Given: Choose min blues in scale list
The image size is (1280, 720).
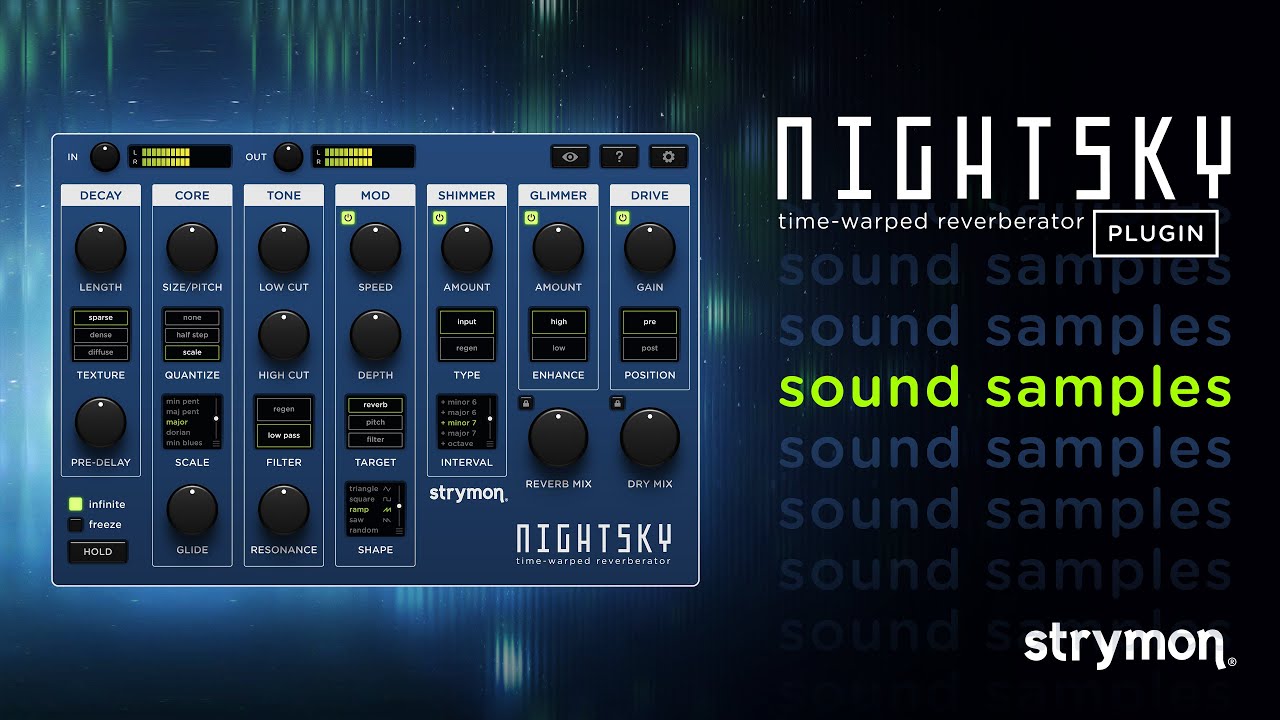Looking at the screenshot, I should 184,442.
